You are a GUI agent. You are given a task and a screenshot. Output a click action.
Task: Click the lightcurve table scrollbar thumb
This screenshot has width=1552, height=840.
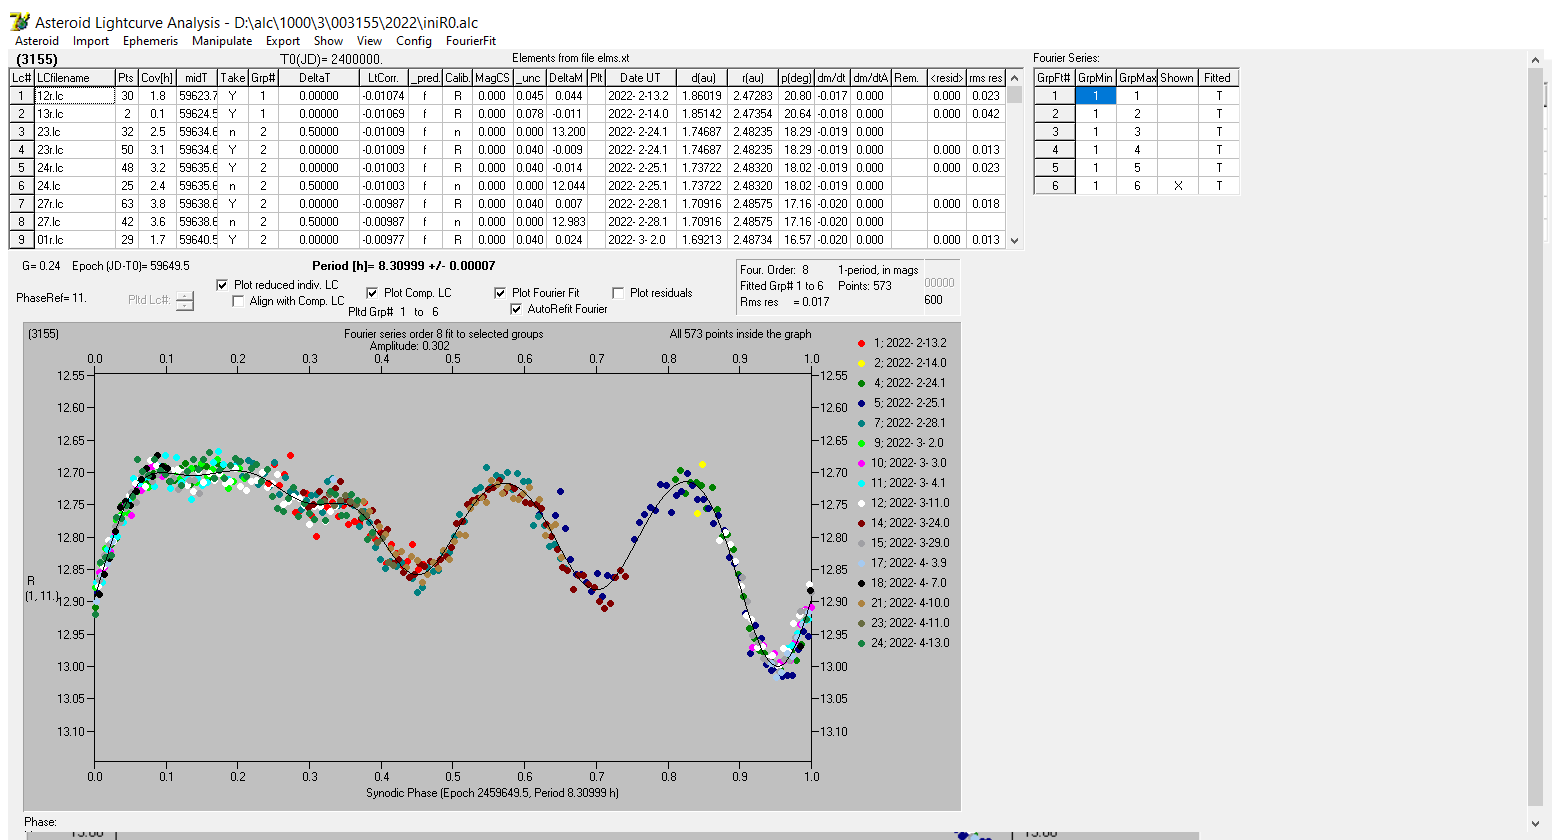1015,95
